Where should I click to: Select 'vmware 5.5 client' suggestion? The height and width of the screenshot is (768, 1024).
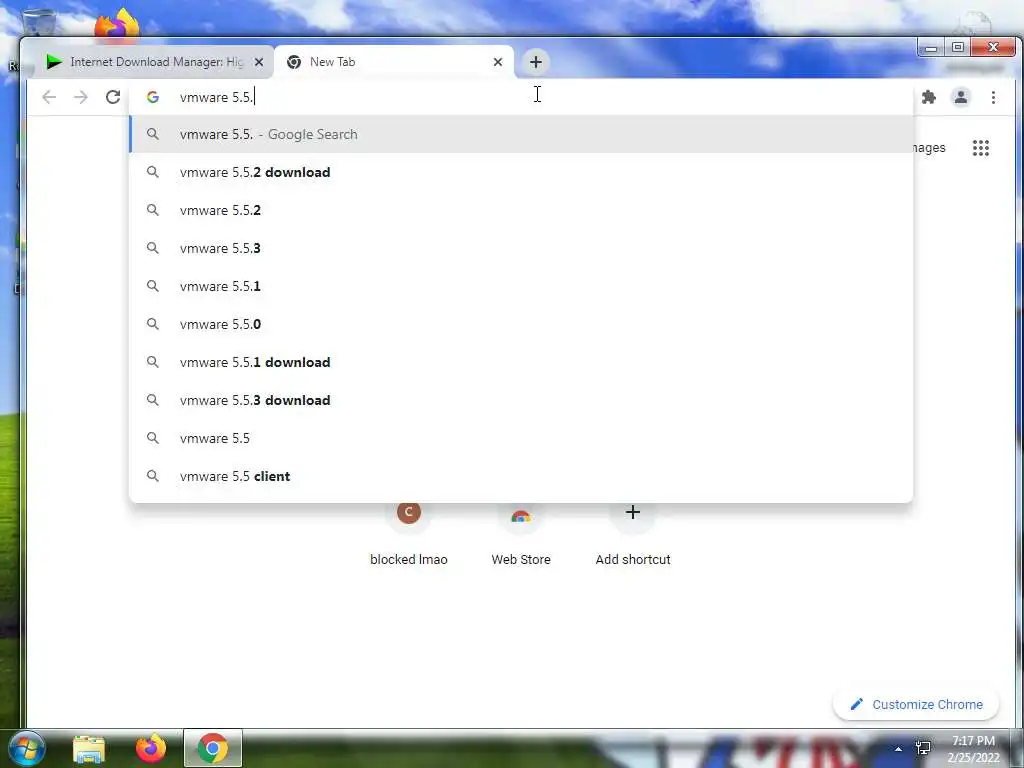point(521,476)
